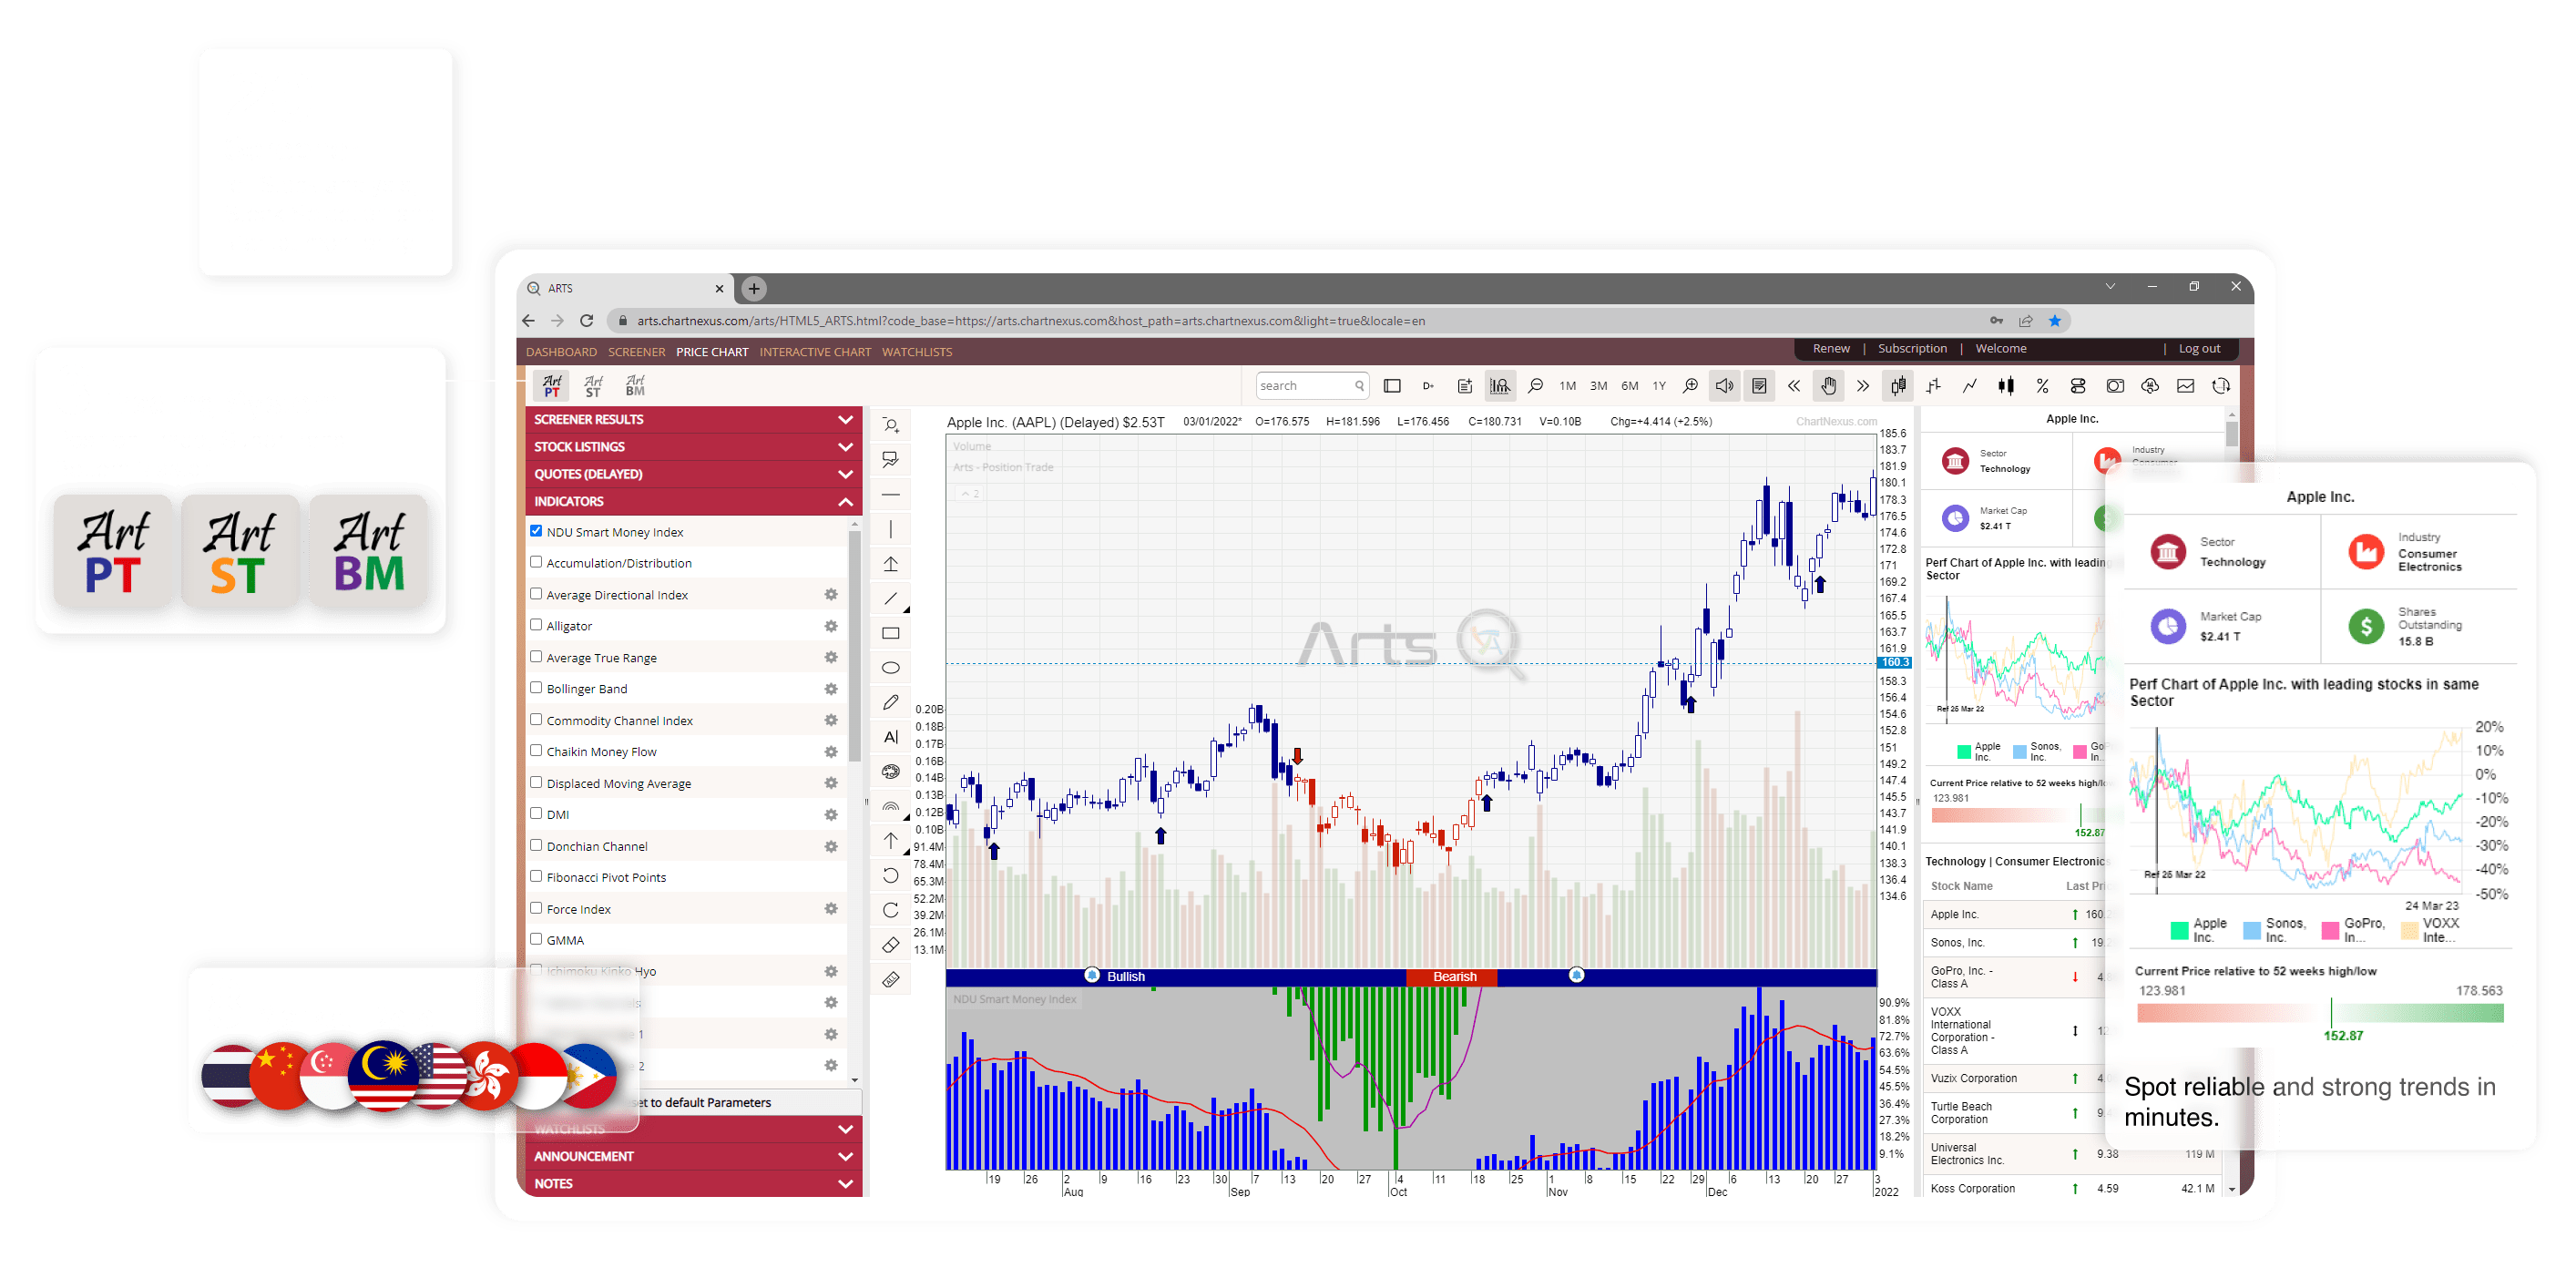The image size is (2576, 1268).
Task: Open the Subscription link
Action: [1912, 349]
